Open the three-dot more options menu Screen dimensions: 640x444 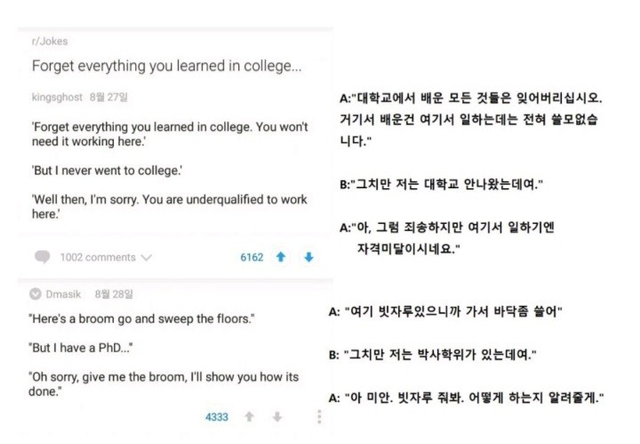click(x=319, y=416)
